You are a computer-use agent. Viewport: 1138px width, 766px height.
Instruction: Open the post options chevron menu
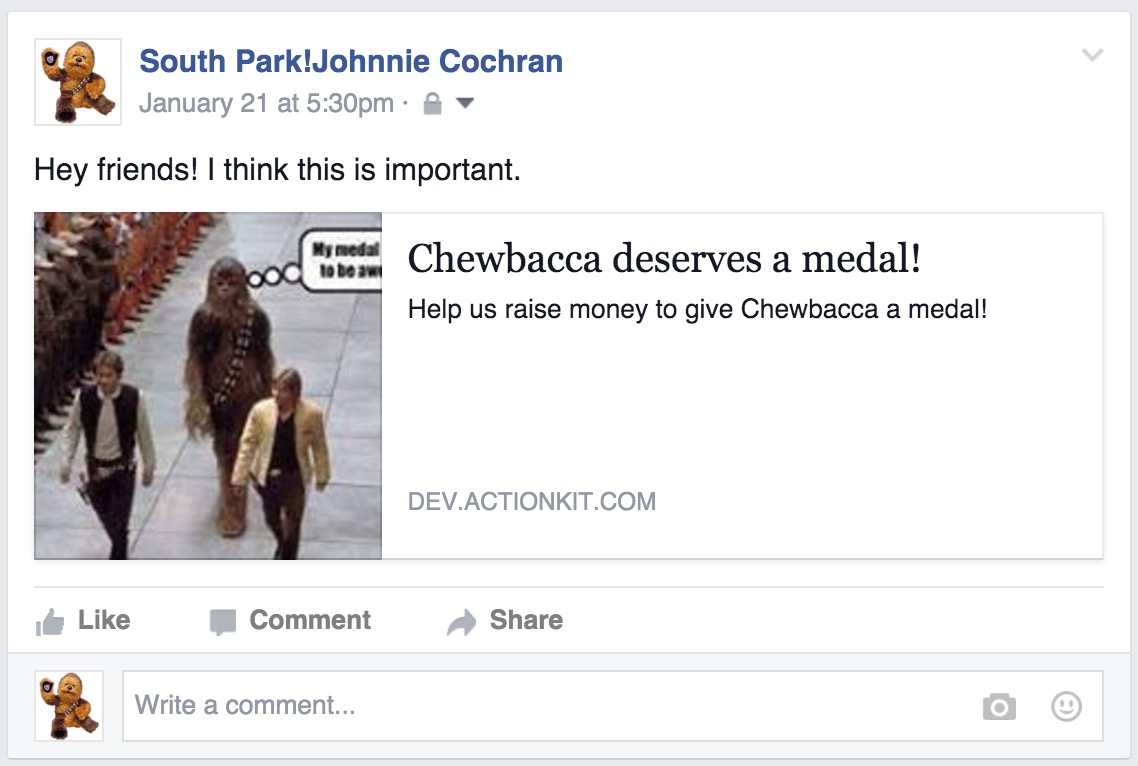[x=1092, y=55]
